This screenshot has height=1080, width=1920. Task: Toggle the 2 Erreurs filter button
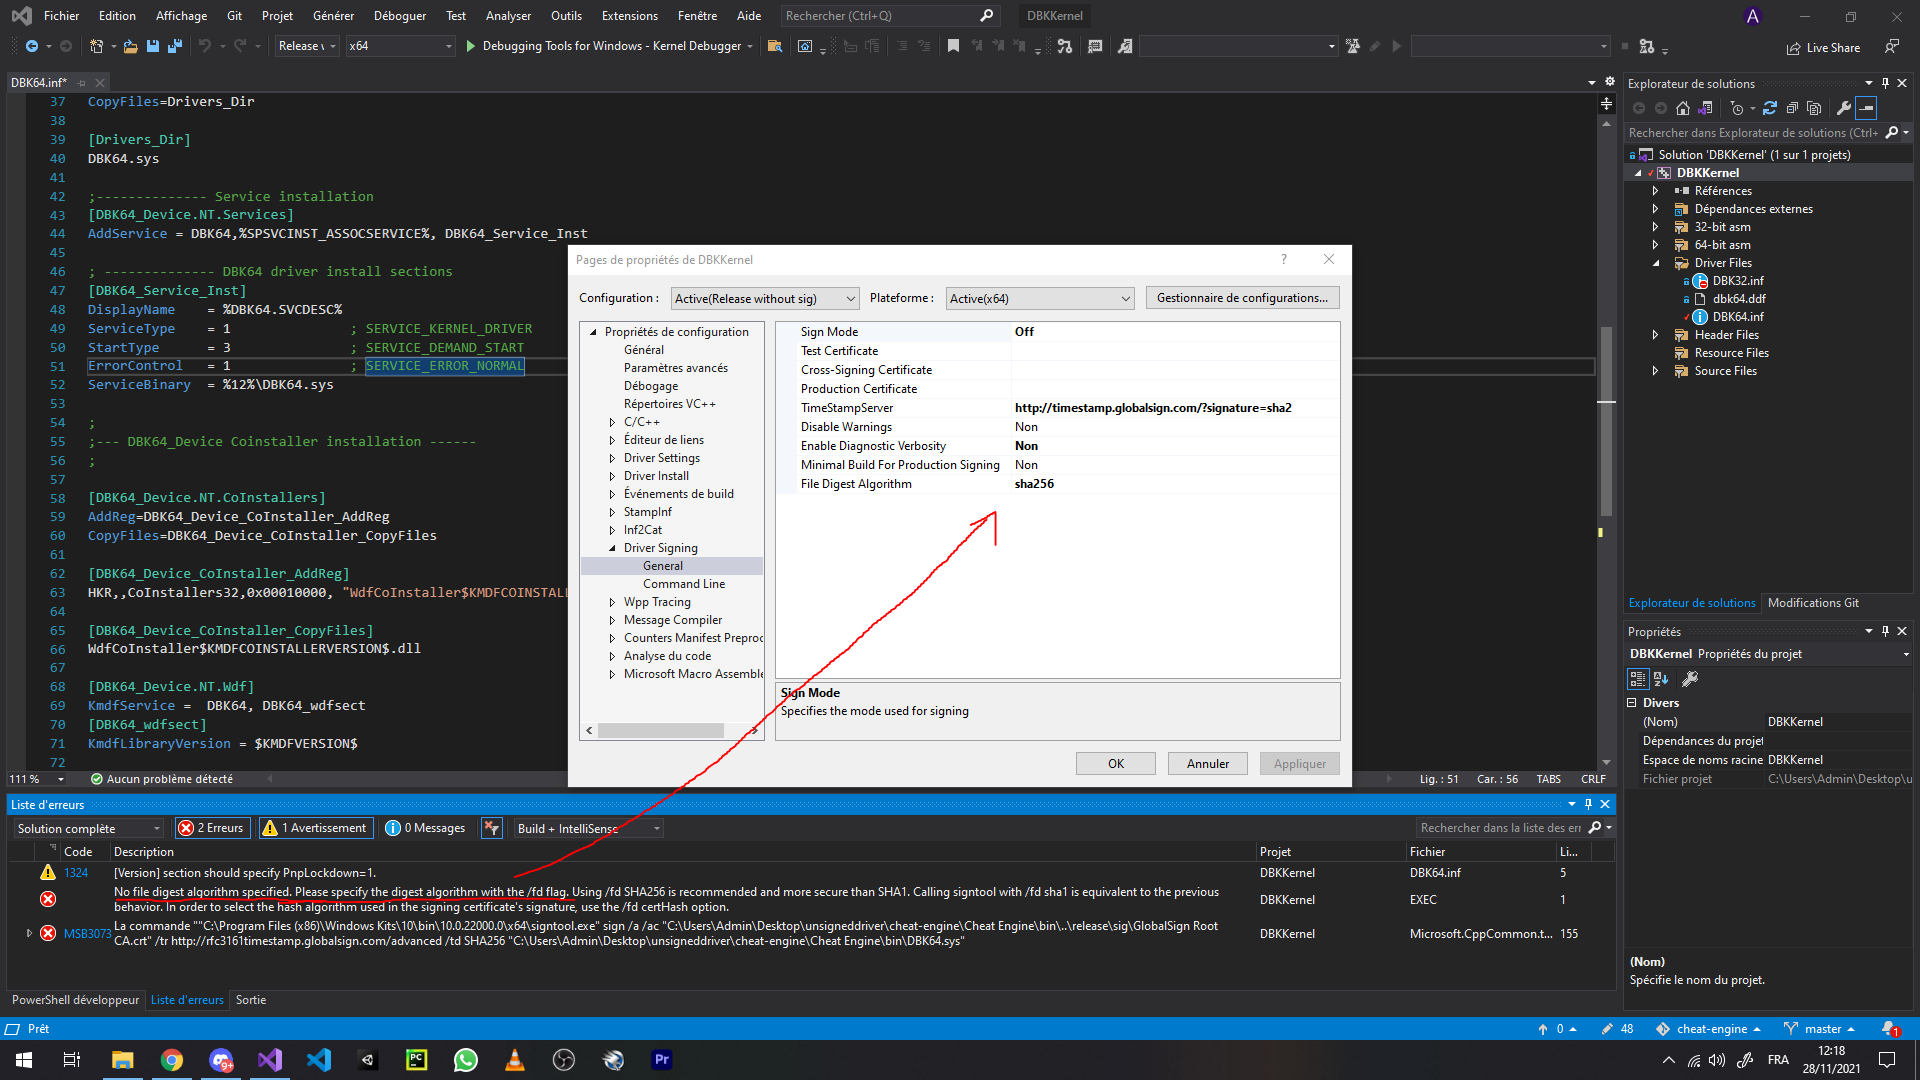pyautogui.click(x=211, y=828)
